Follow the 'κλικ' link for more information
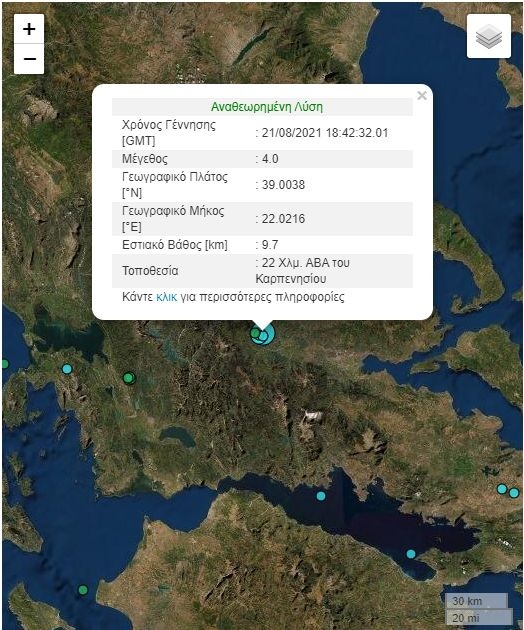The image size is (524, 630). [x=166, y=297]
